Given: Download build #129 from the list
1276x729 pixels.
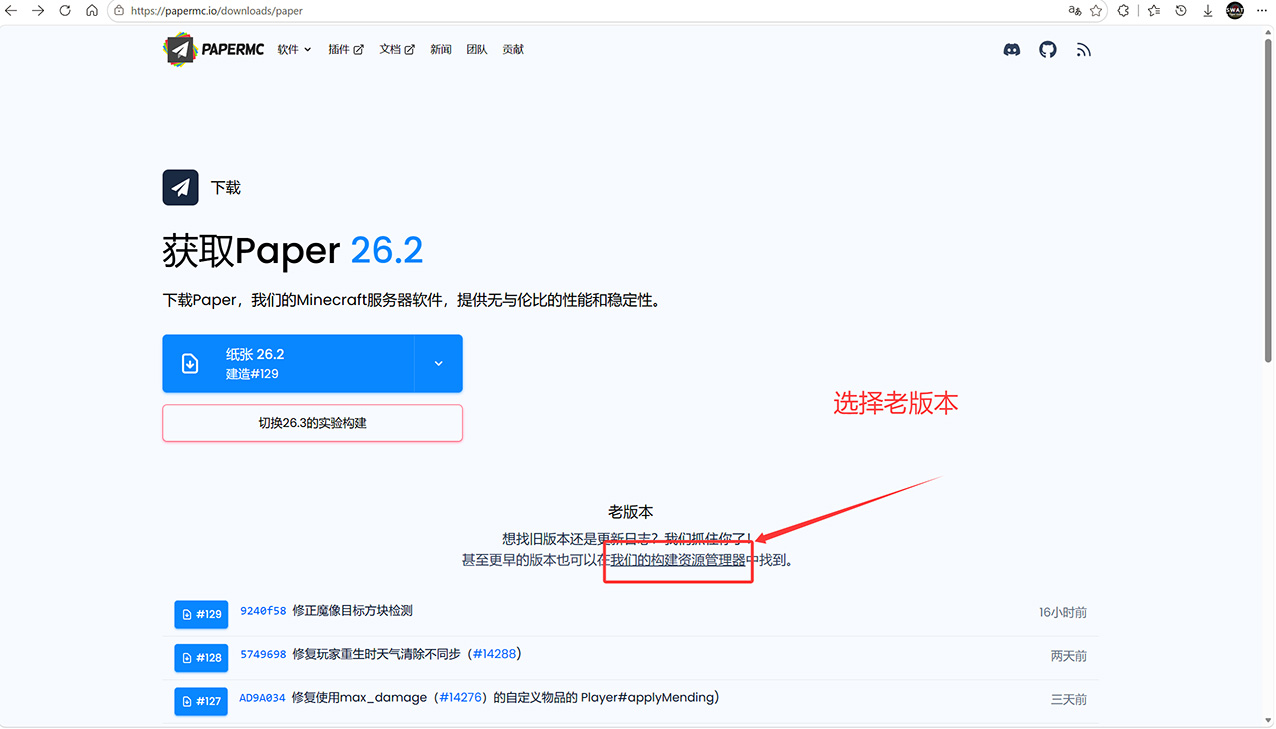Looking at the screenshot, I should [x=201, y=614].
